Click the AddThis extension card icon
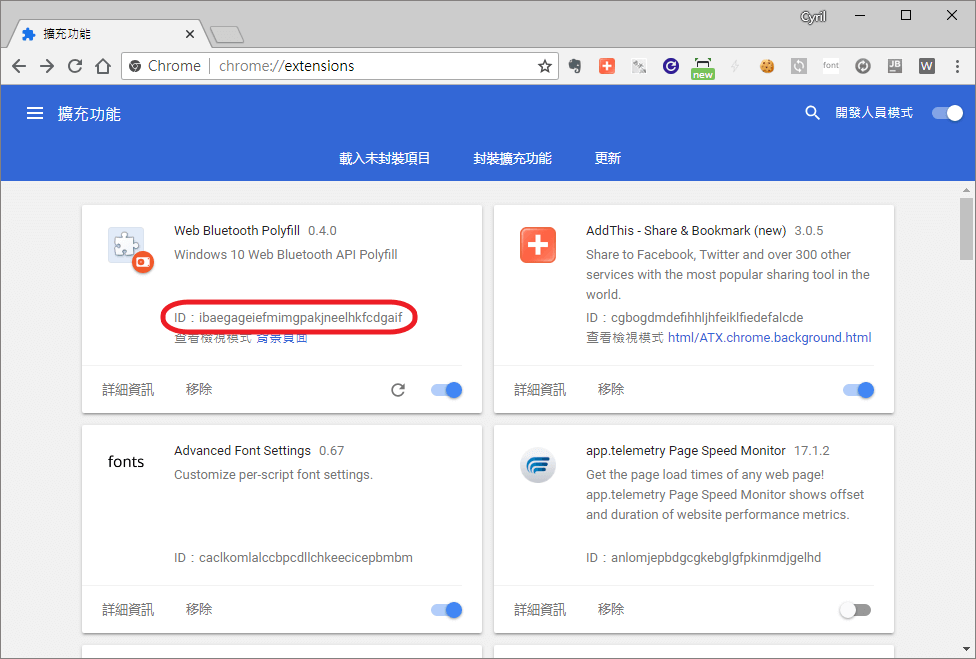This screenshot has width=976, height=659. (x=538, y=245)
